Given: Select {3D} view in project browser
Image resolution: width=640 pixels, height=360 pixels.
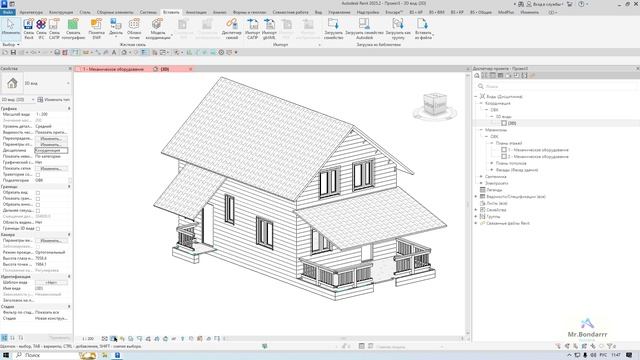Looking at the screenshot, I should tap(511, 123).
